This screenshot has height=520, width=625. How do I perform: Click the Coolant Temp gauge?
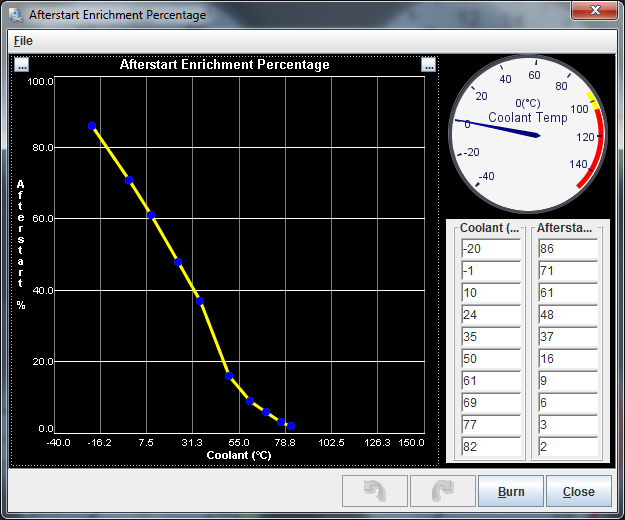coord(526,128)
